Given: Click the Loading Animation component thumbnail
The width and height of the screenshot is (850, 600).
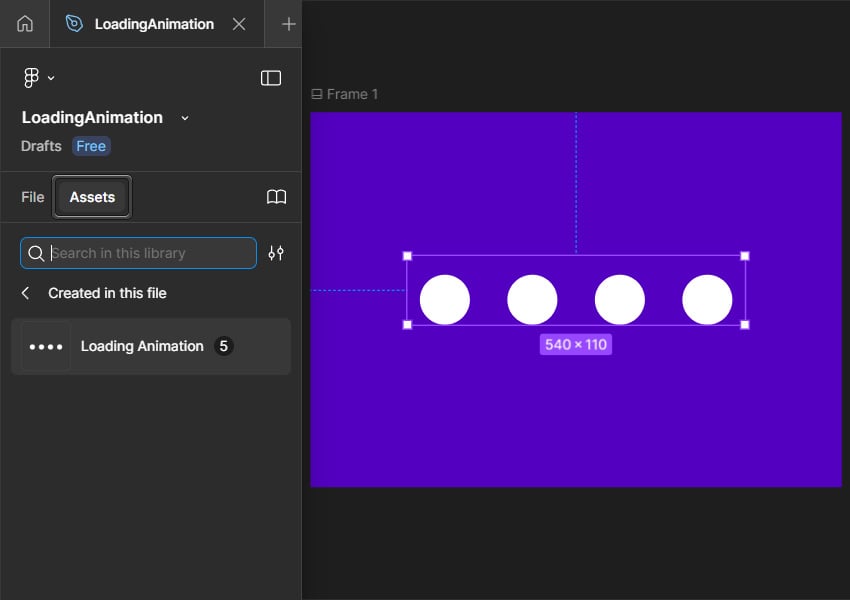Looking at the screenshot, I should pos(46,346).
